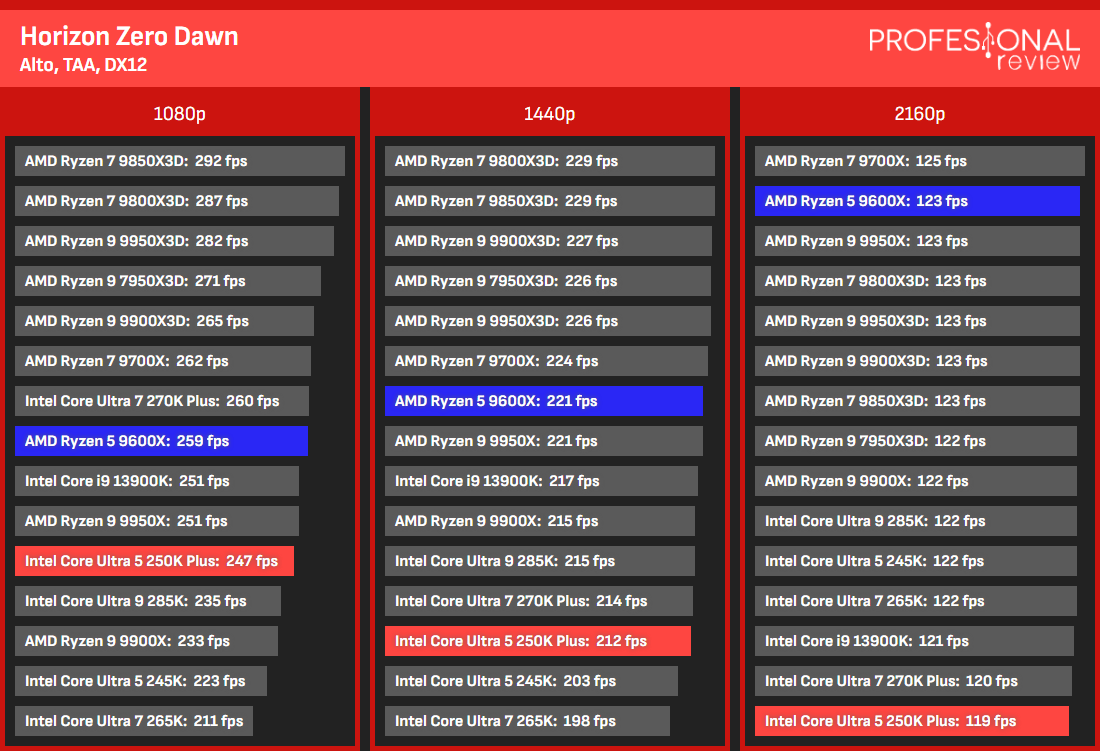Select red Core Ultra 5 250K Plus 247 fps

point(154,560)
